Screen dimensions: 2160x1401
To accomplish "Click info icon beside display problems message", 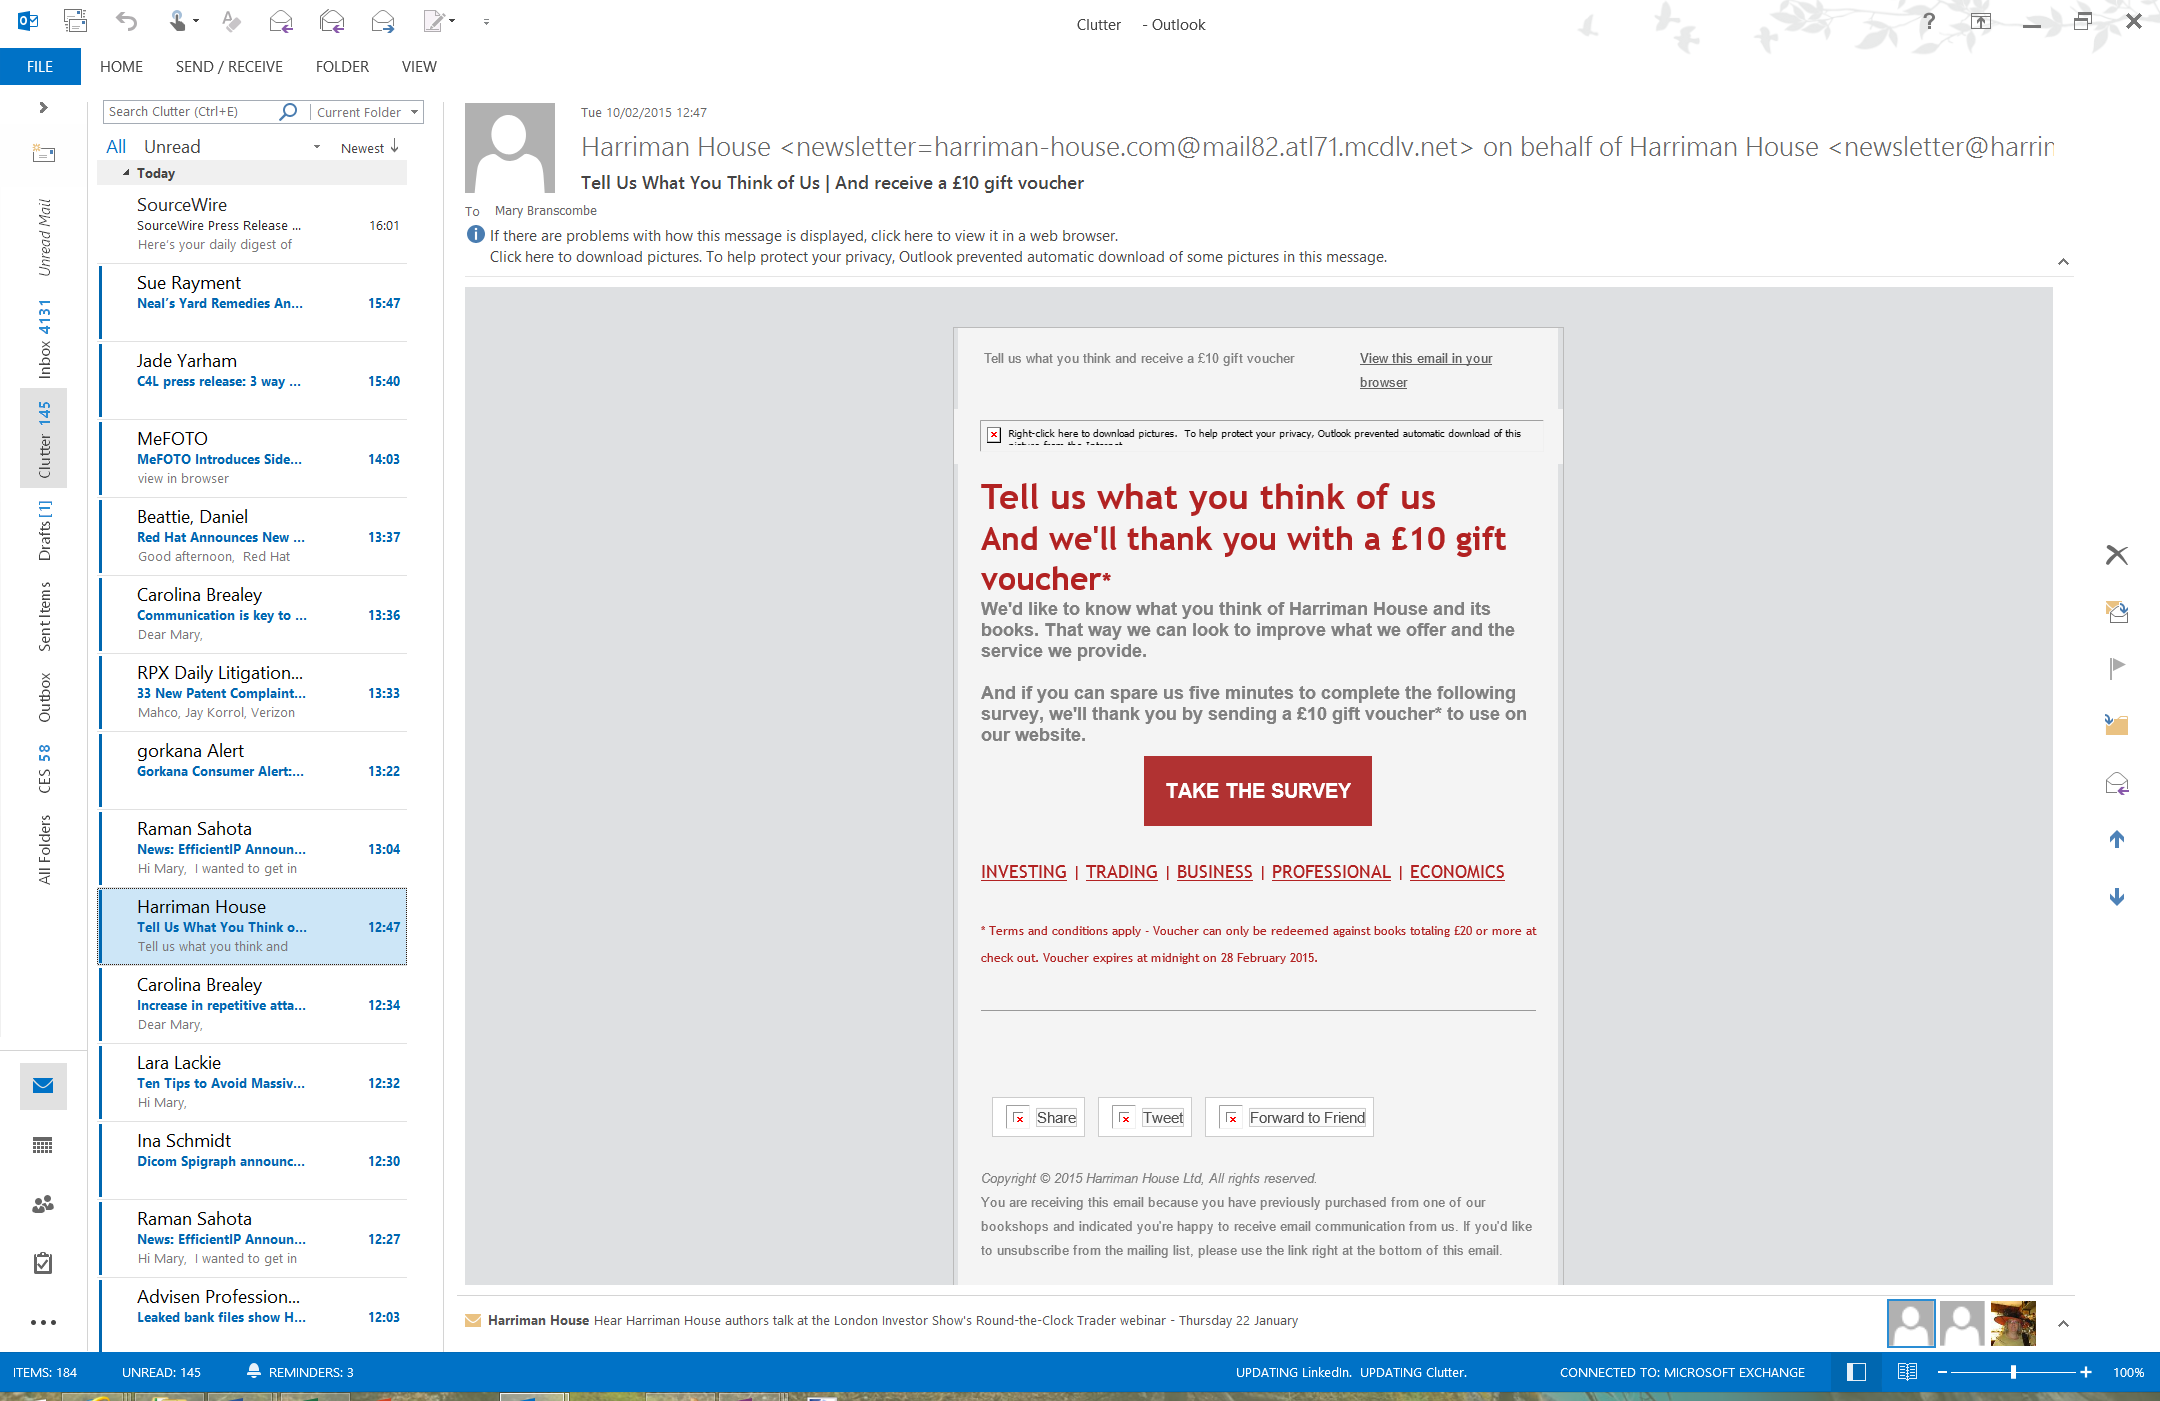I will coord(475,235).
